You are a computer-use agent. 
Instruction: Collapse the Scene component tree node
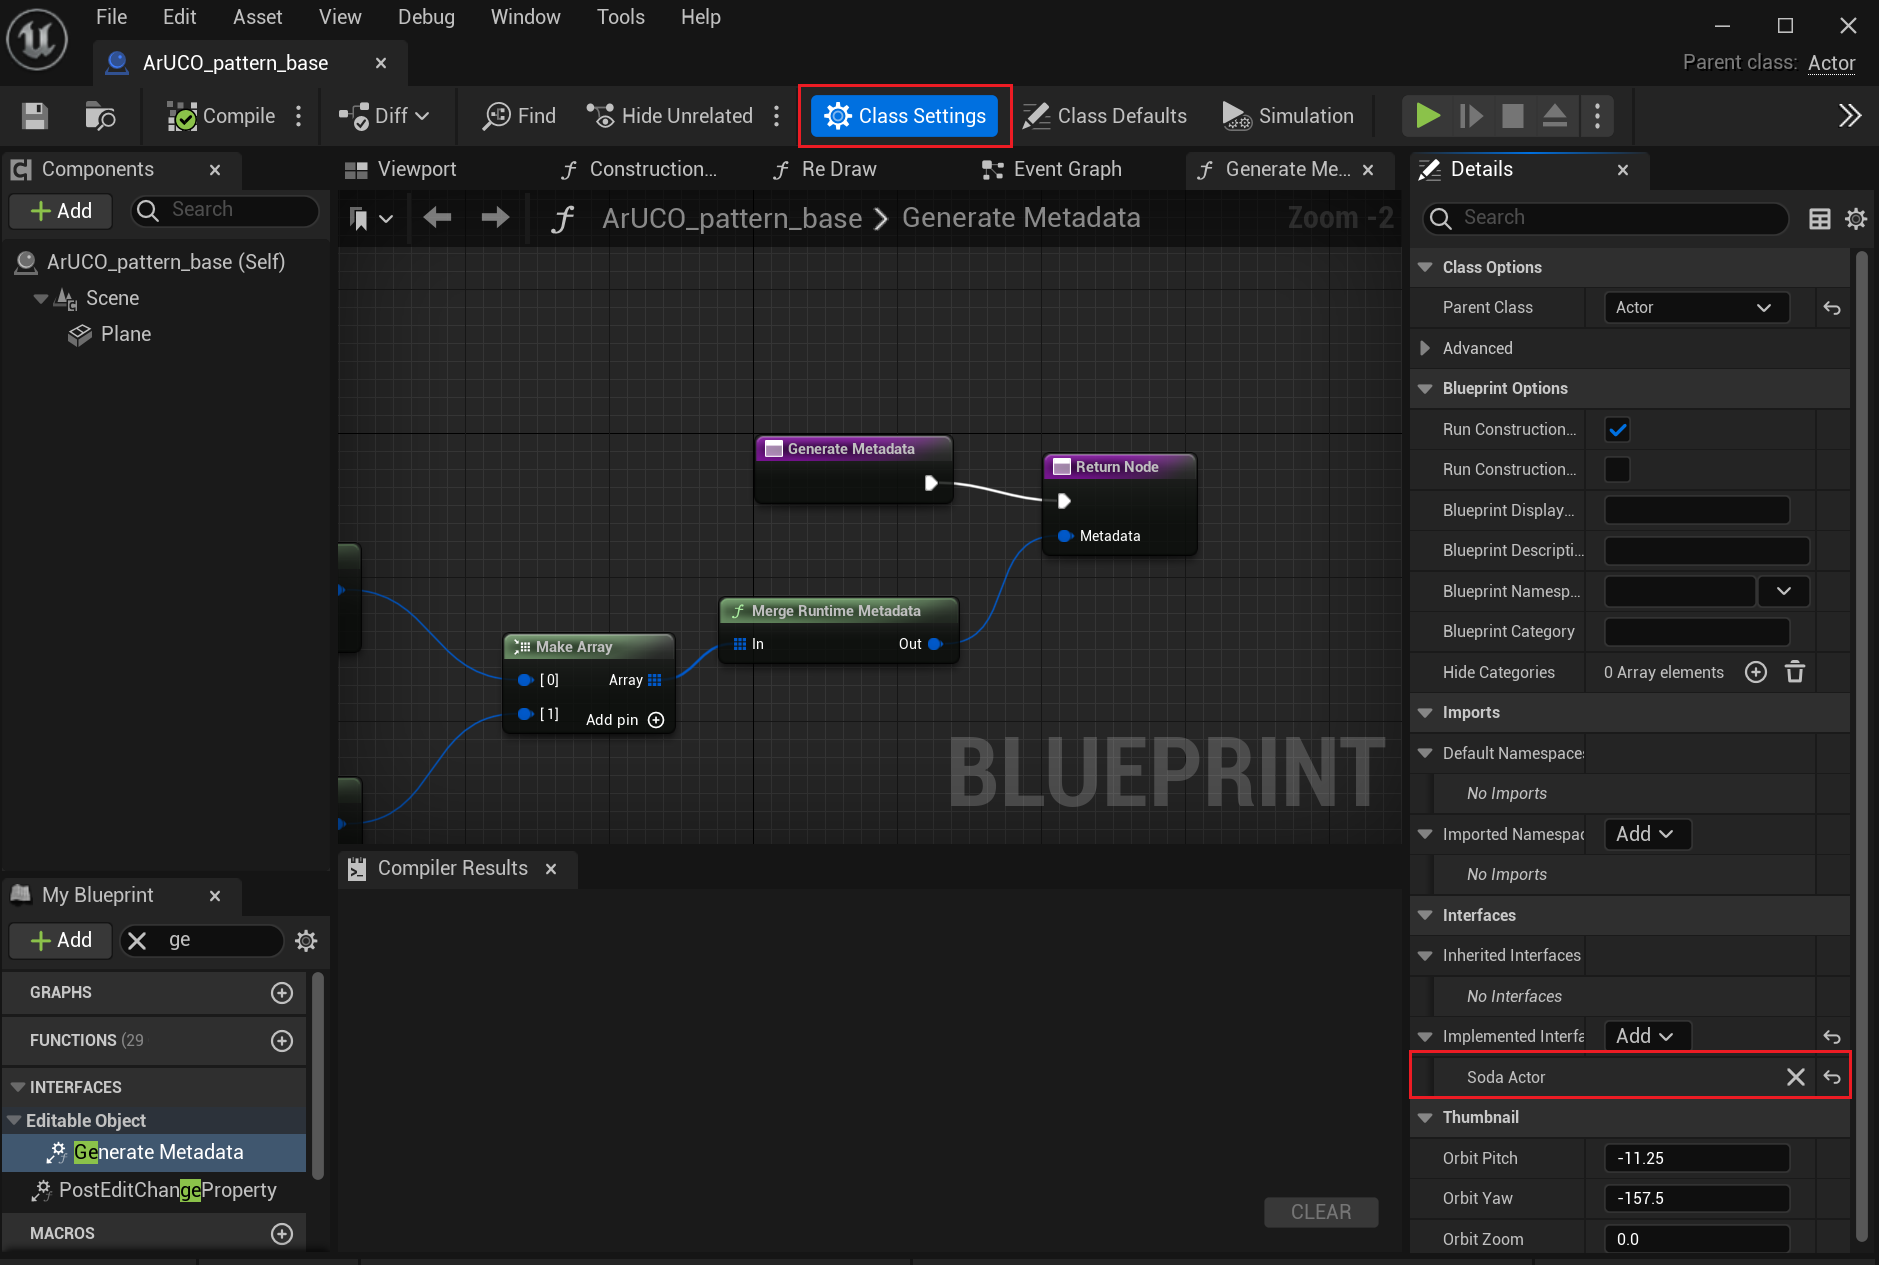41,298
